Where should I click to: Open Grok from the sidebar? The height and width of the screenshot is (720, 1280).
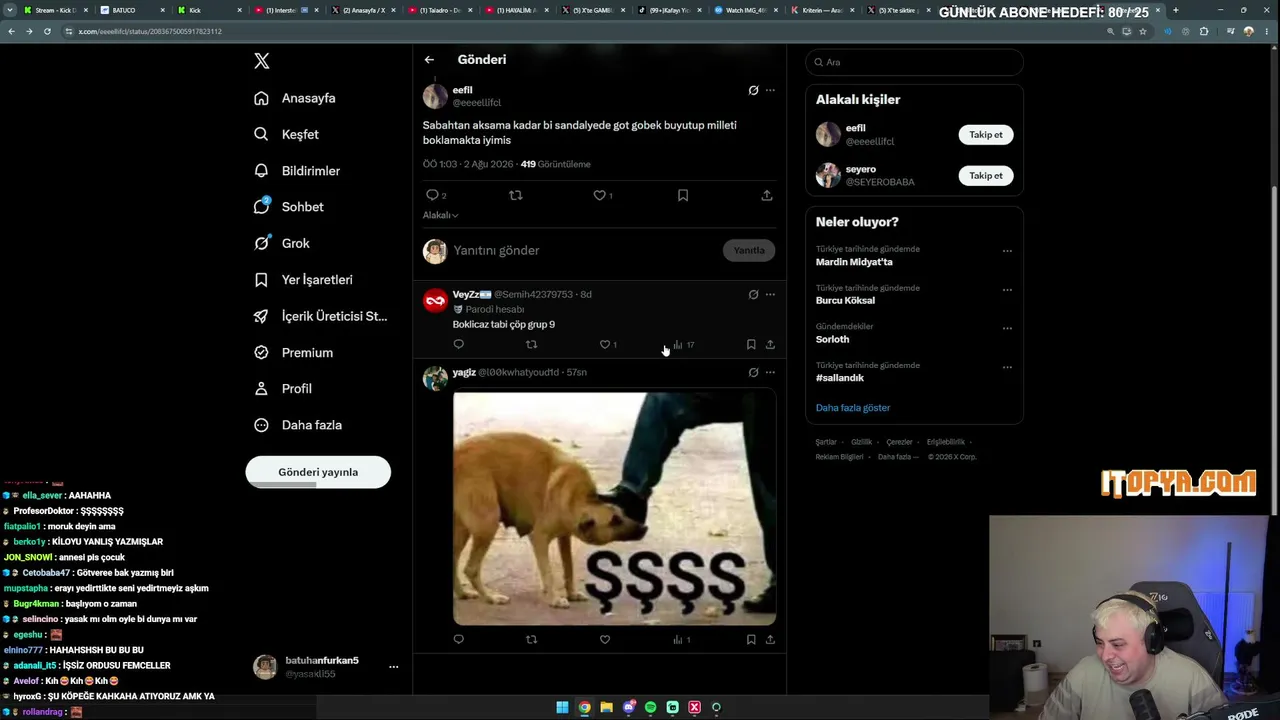coord(281,243)
